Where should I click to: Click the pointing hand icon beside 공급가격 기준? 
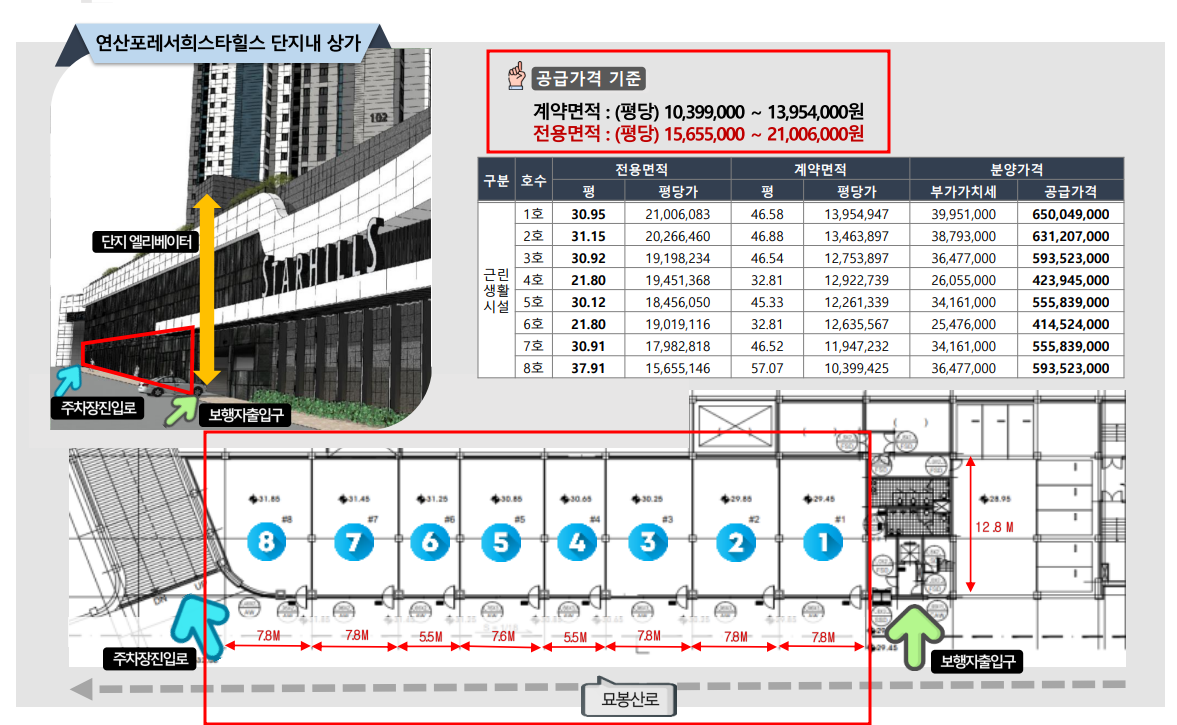point(516,76)
